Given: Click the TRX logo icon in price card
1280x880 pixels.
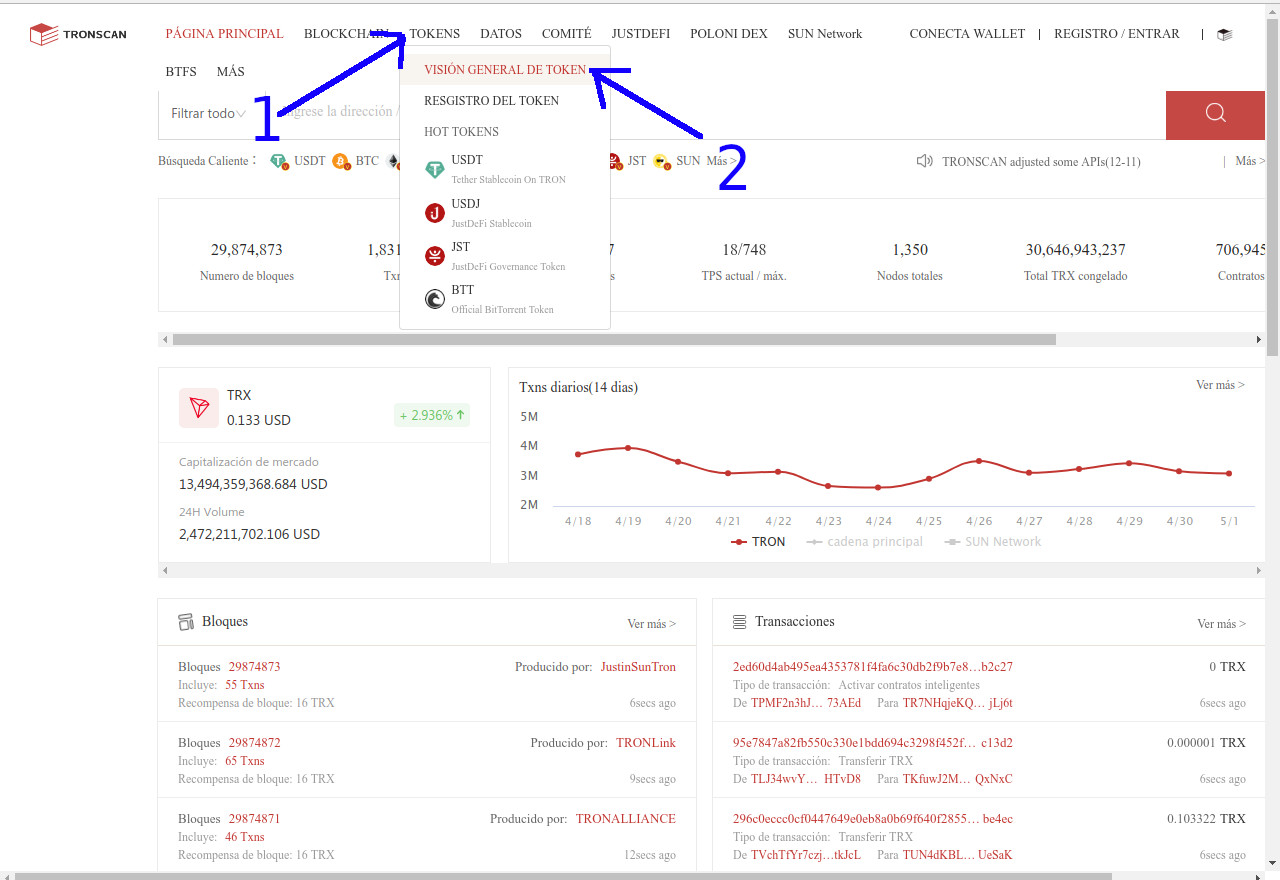Looking at the screenshot, I should (x=199, y=408).
